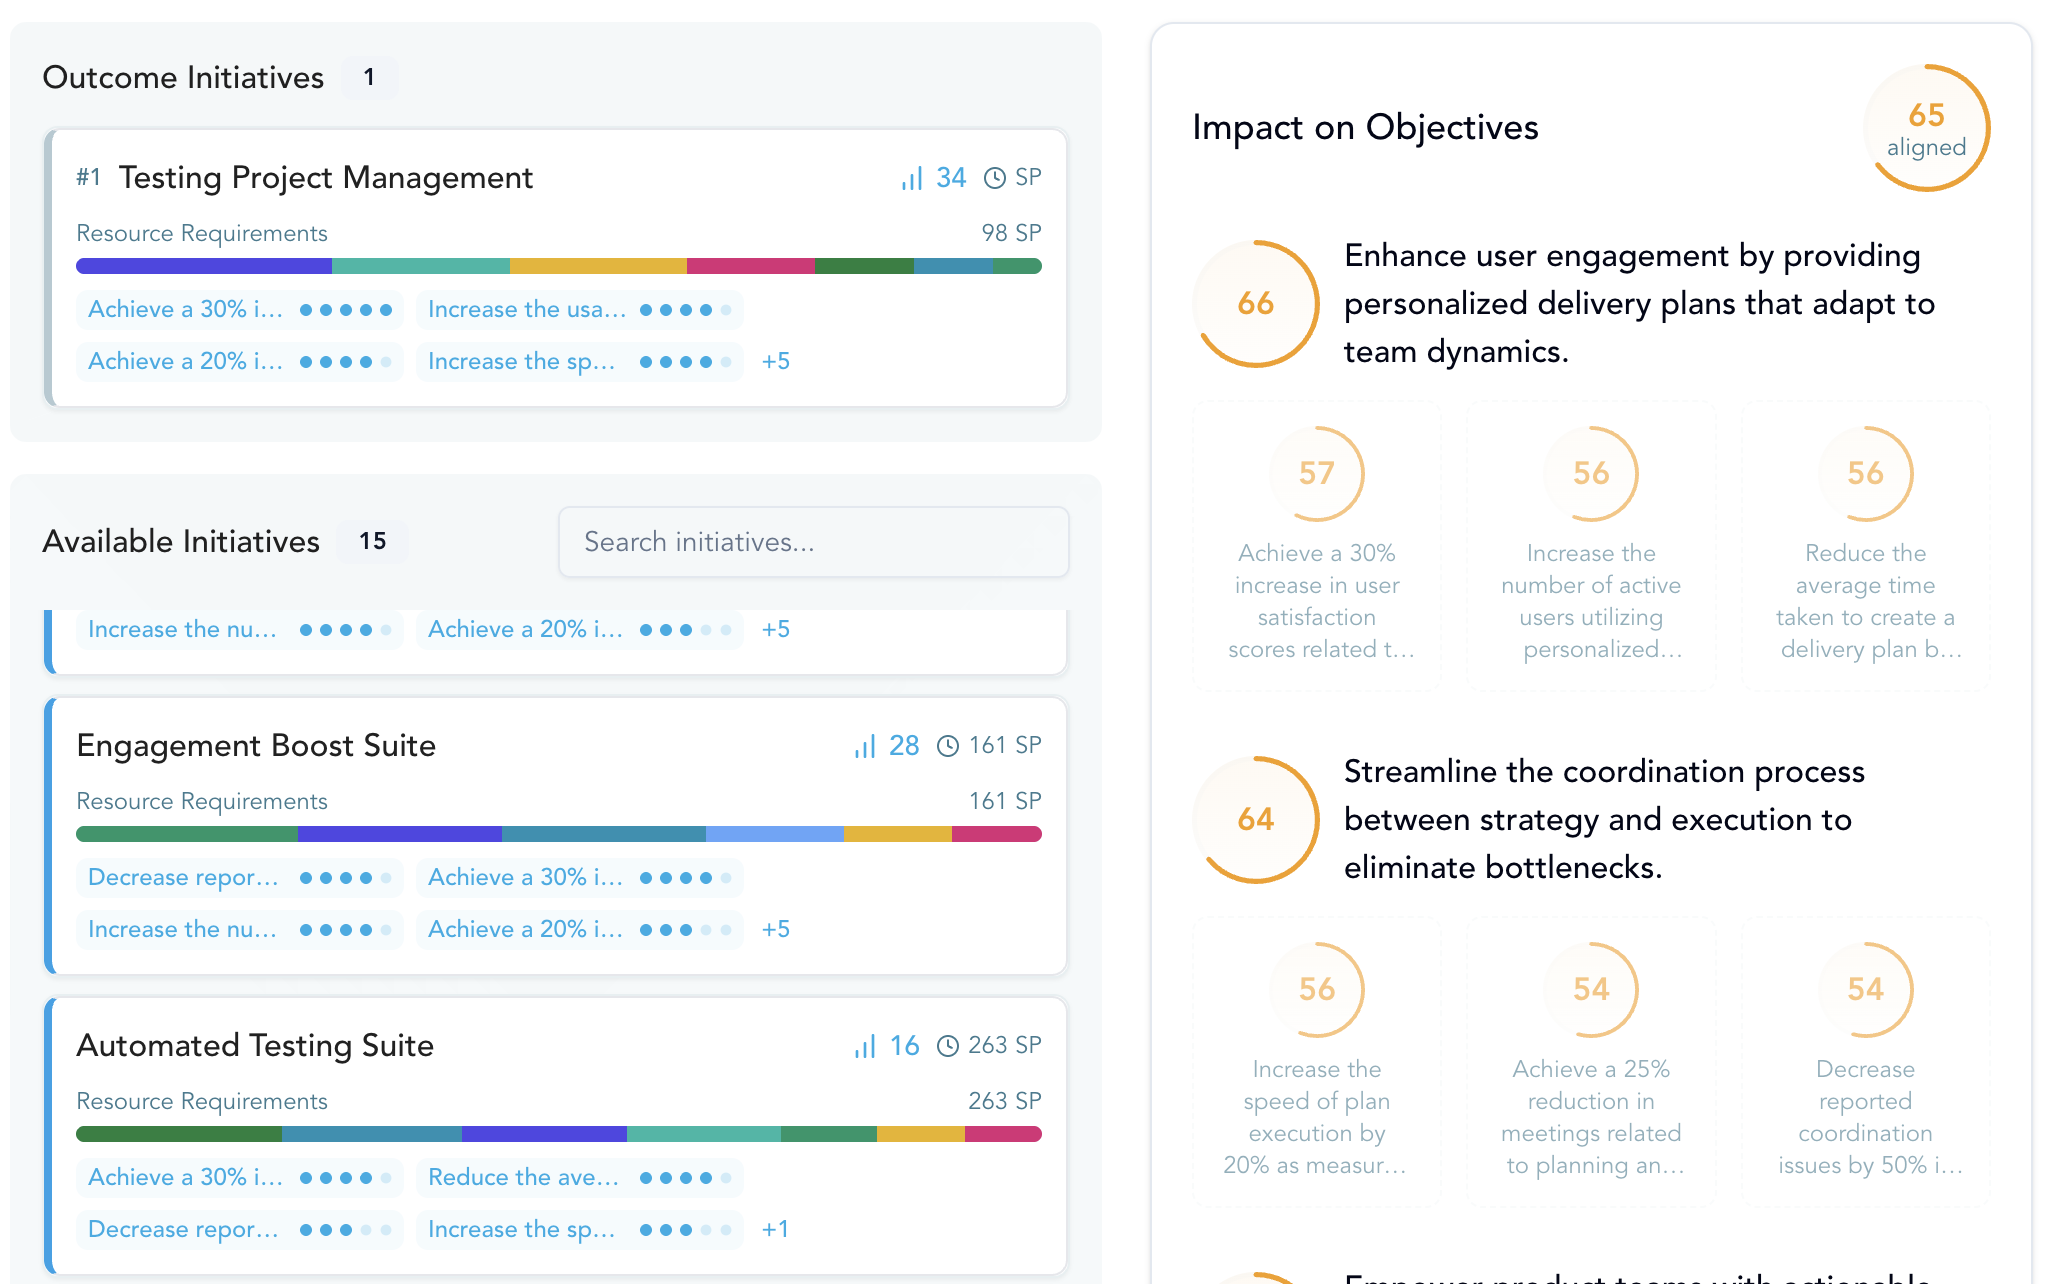Select the 57 score circle for user satisfaction
This screenshot has width=2072, height=1284.
[1316, 473]
